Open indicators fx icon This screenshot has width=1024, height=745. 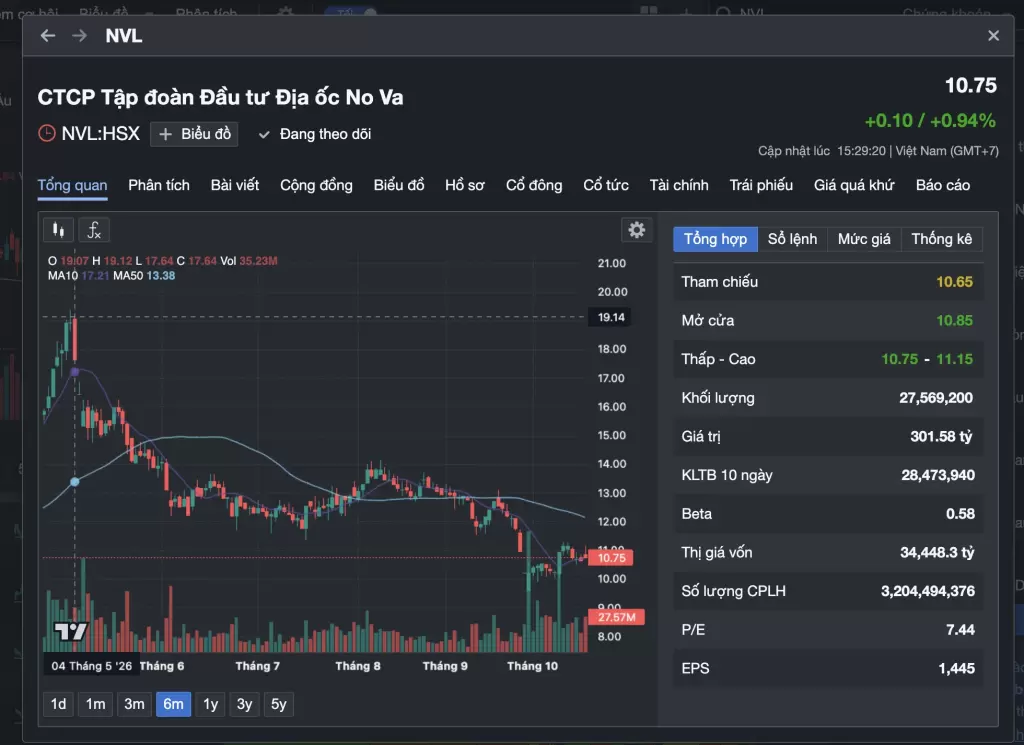(94, 230)
